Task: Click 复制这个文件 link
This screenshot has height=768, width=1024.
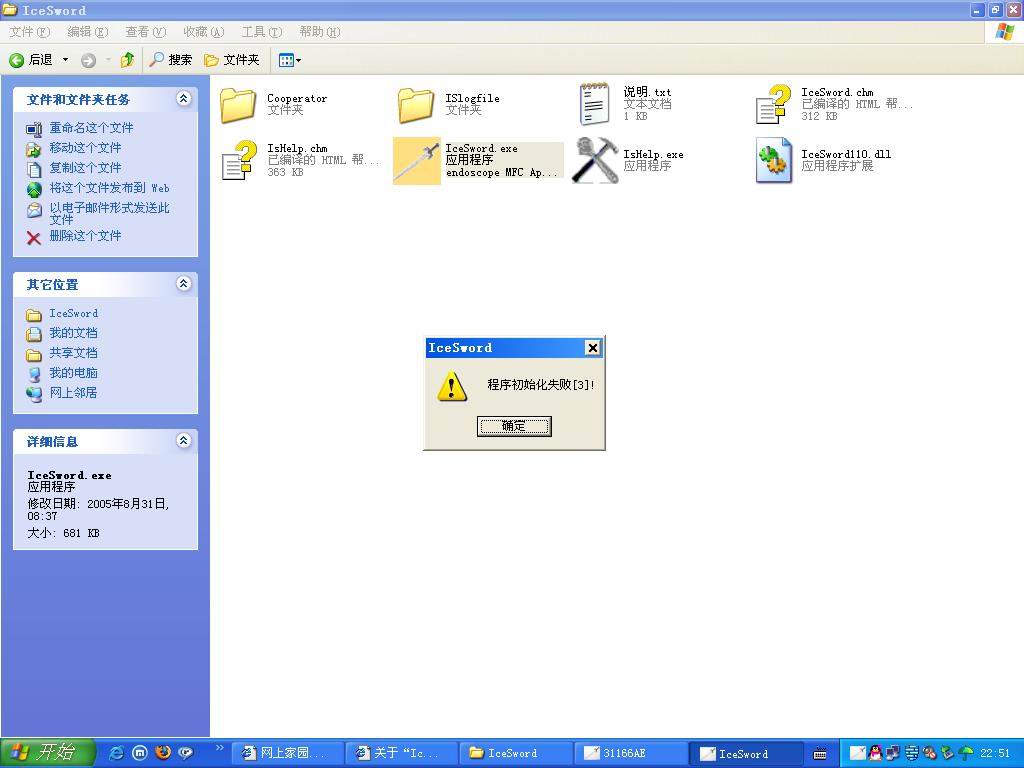Action: pos(86,168)
